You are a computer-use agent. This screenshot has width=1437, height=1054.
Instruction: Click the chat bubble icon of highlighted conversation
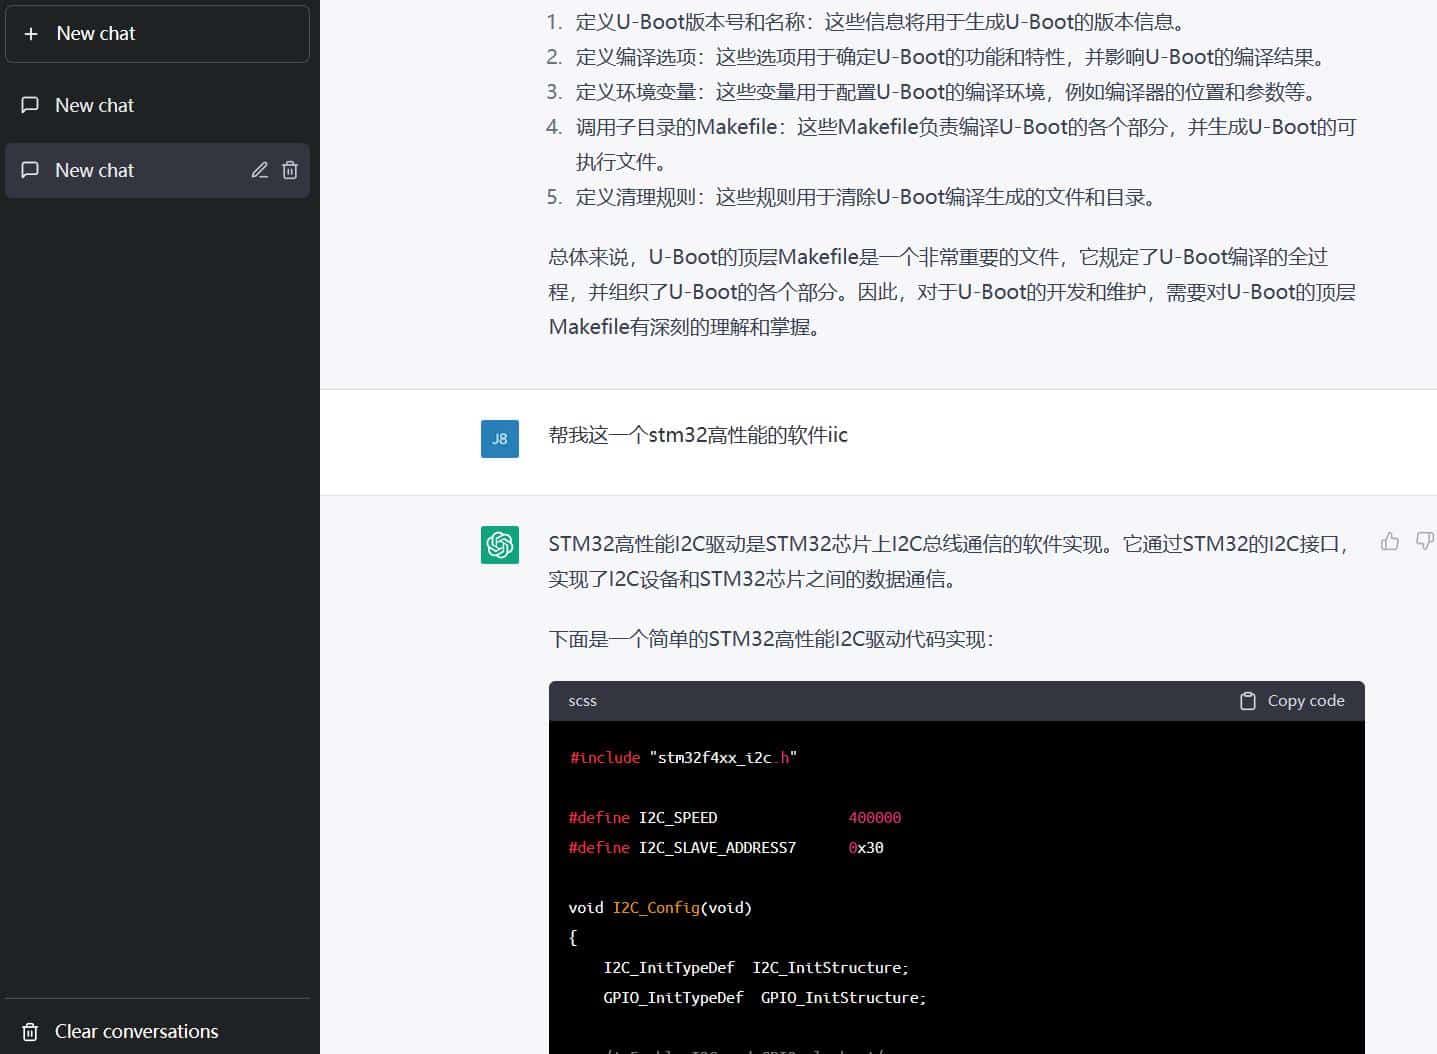click(30, 170)
